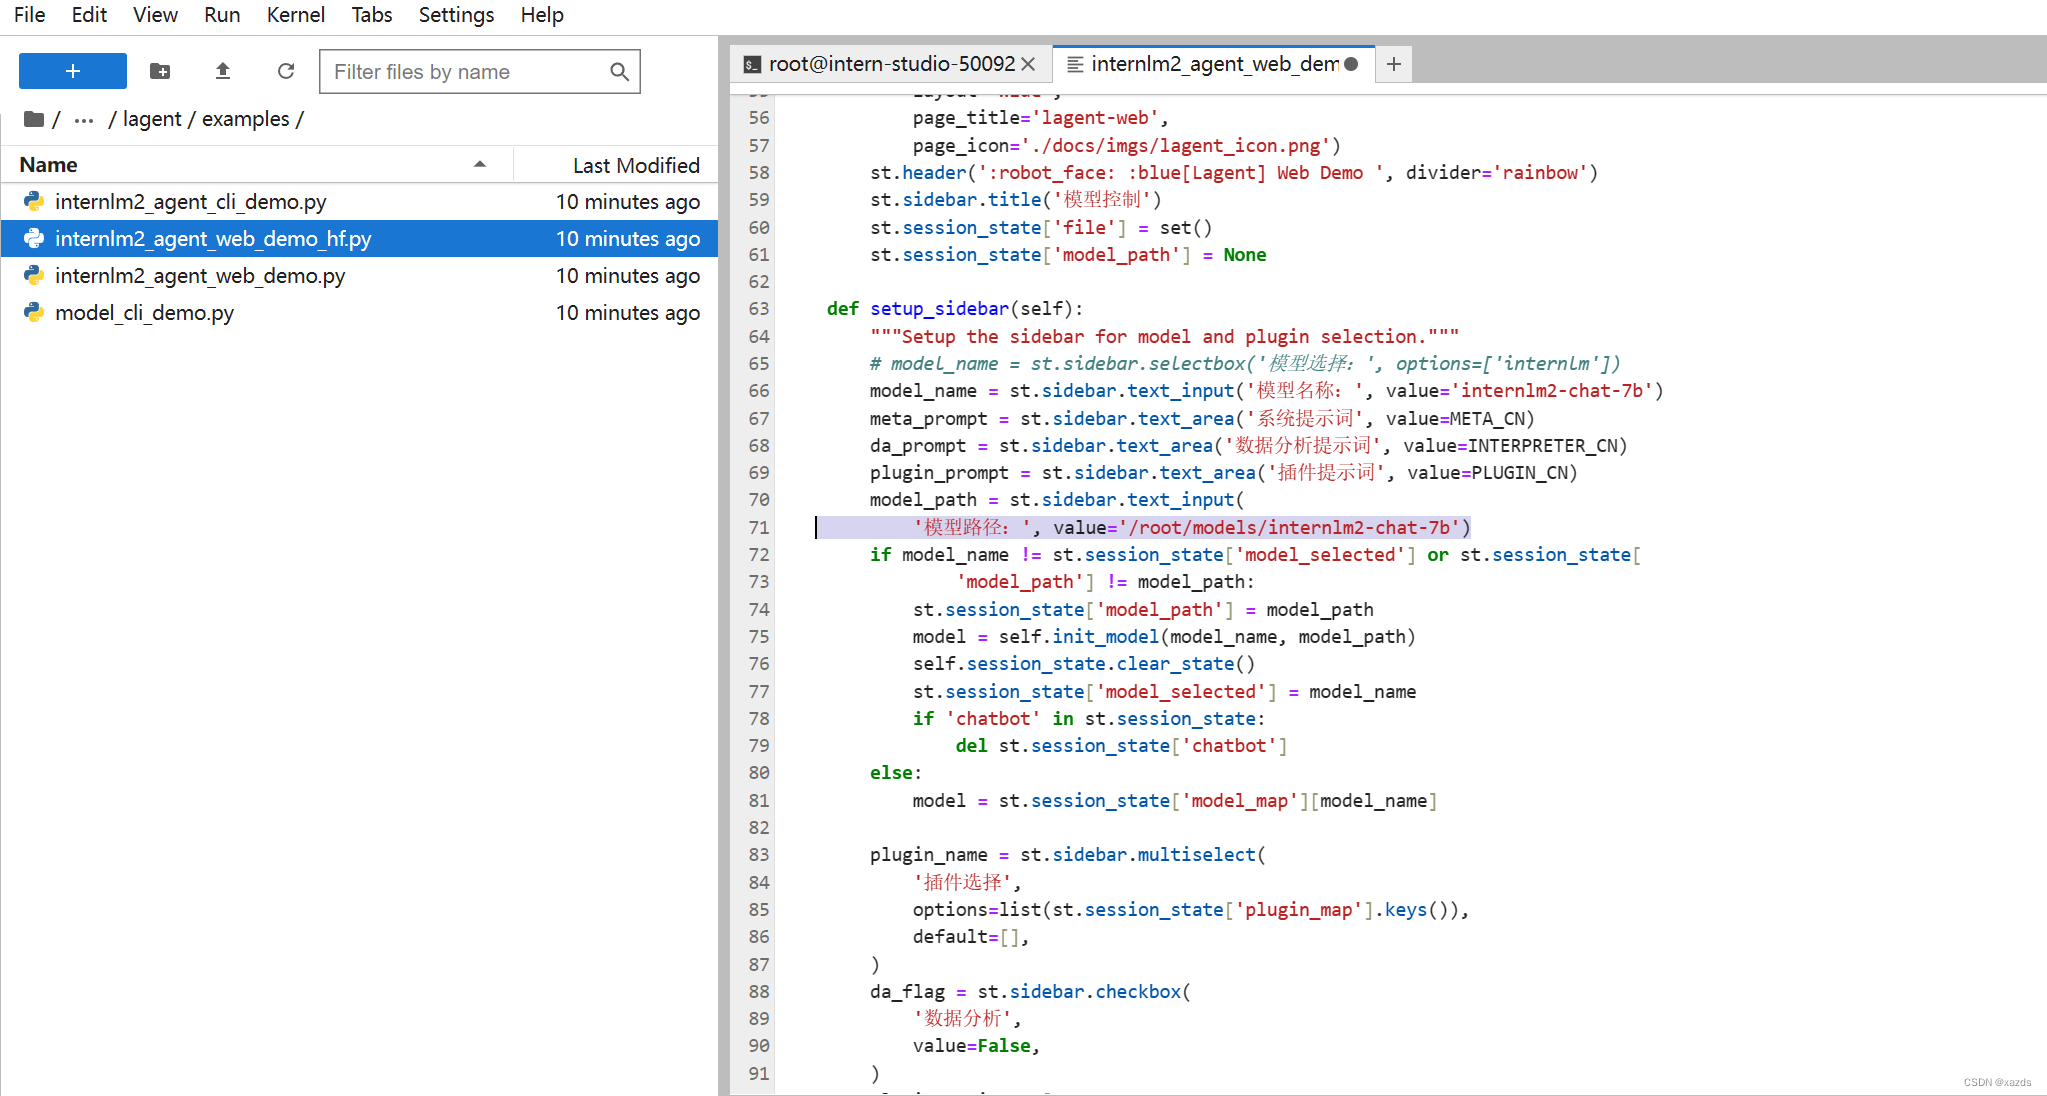This screenshot has height=1096, width=2047.
Task: Refresh the file browser list
Action: 286,71
